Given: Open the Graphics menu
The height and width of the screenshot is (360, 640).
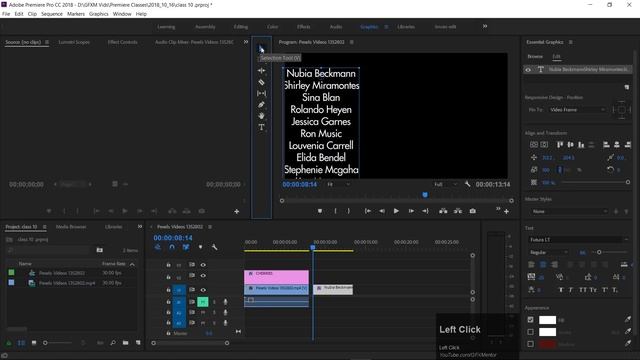Looking at the screenshot, I should pyautogui.click(x=99, y=14).
